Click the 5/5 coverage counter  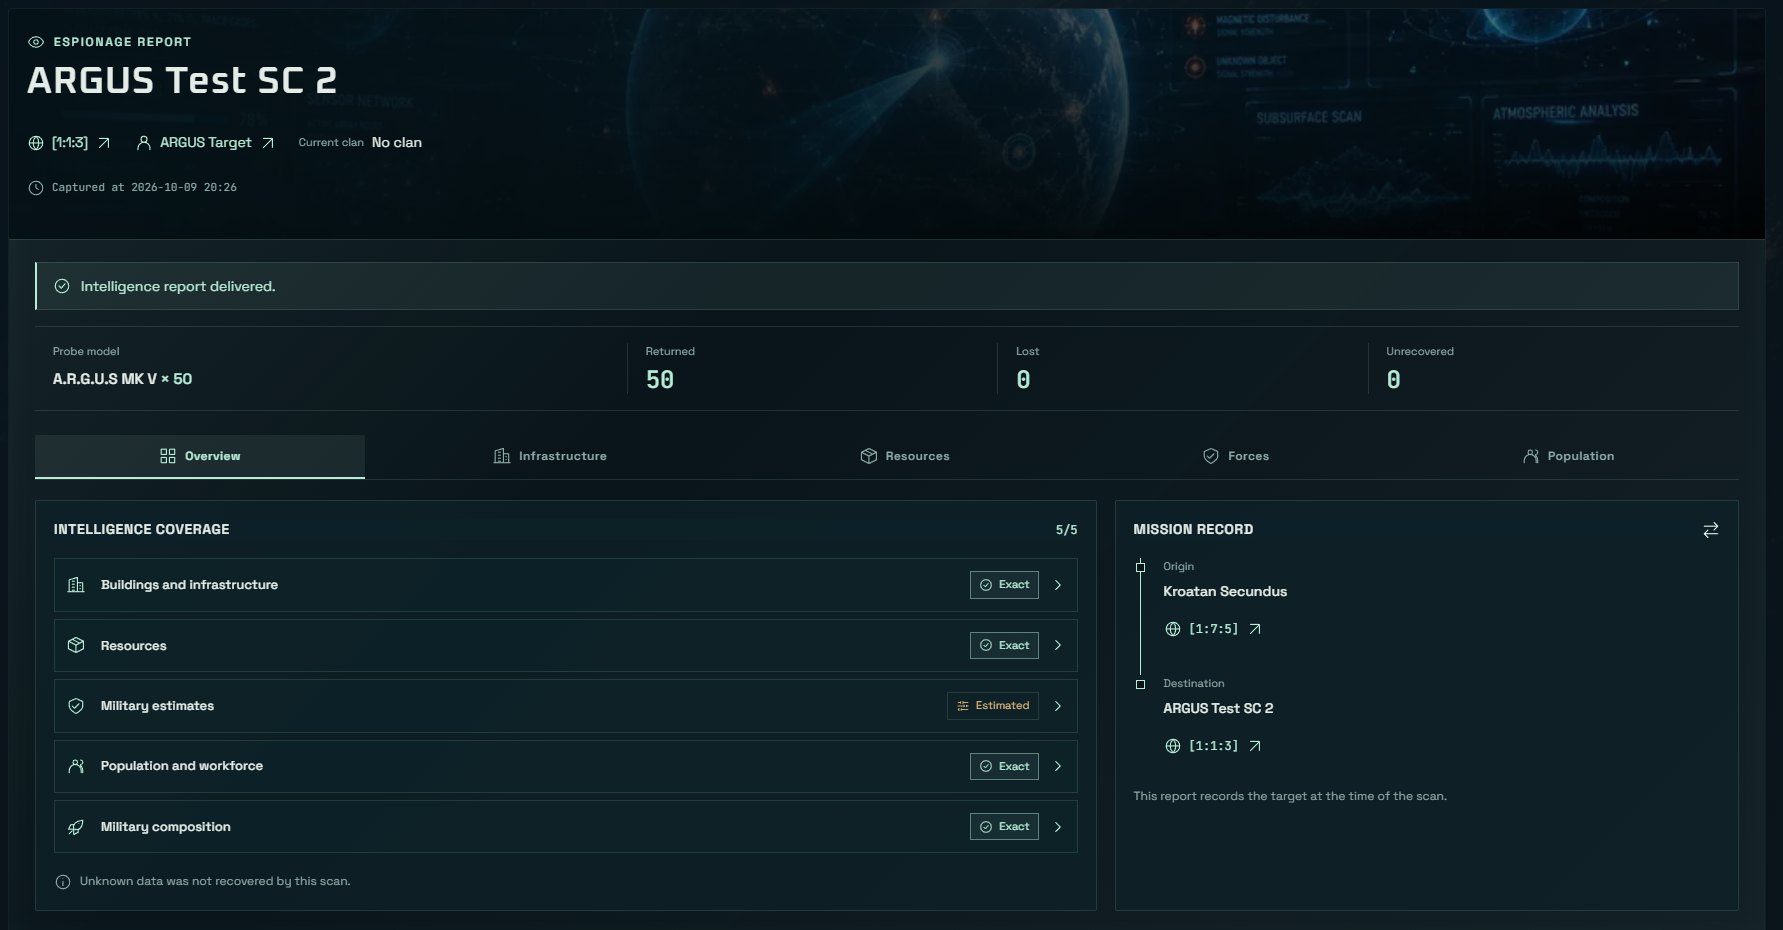(x=1066, y=530)
